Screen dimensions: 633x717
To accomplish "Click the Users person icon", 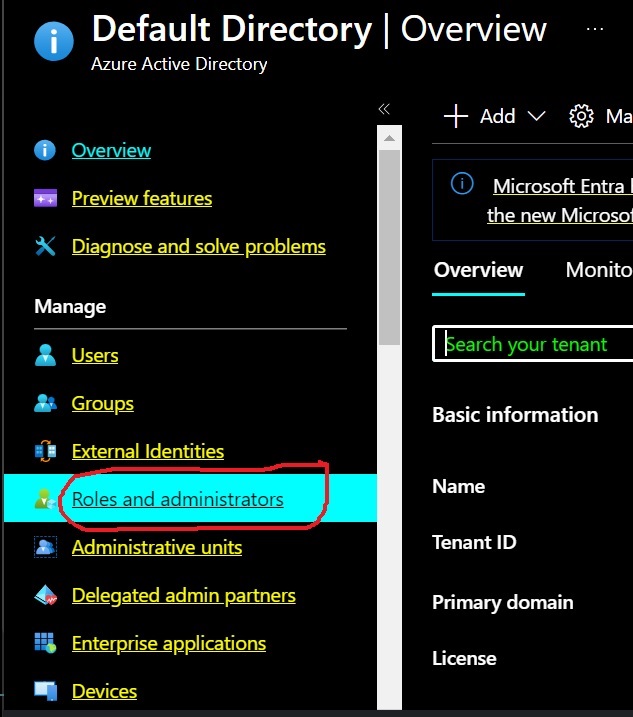I will tap(45, 355).
